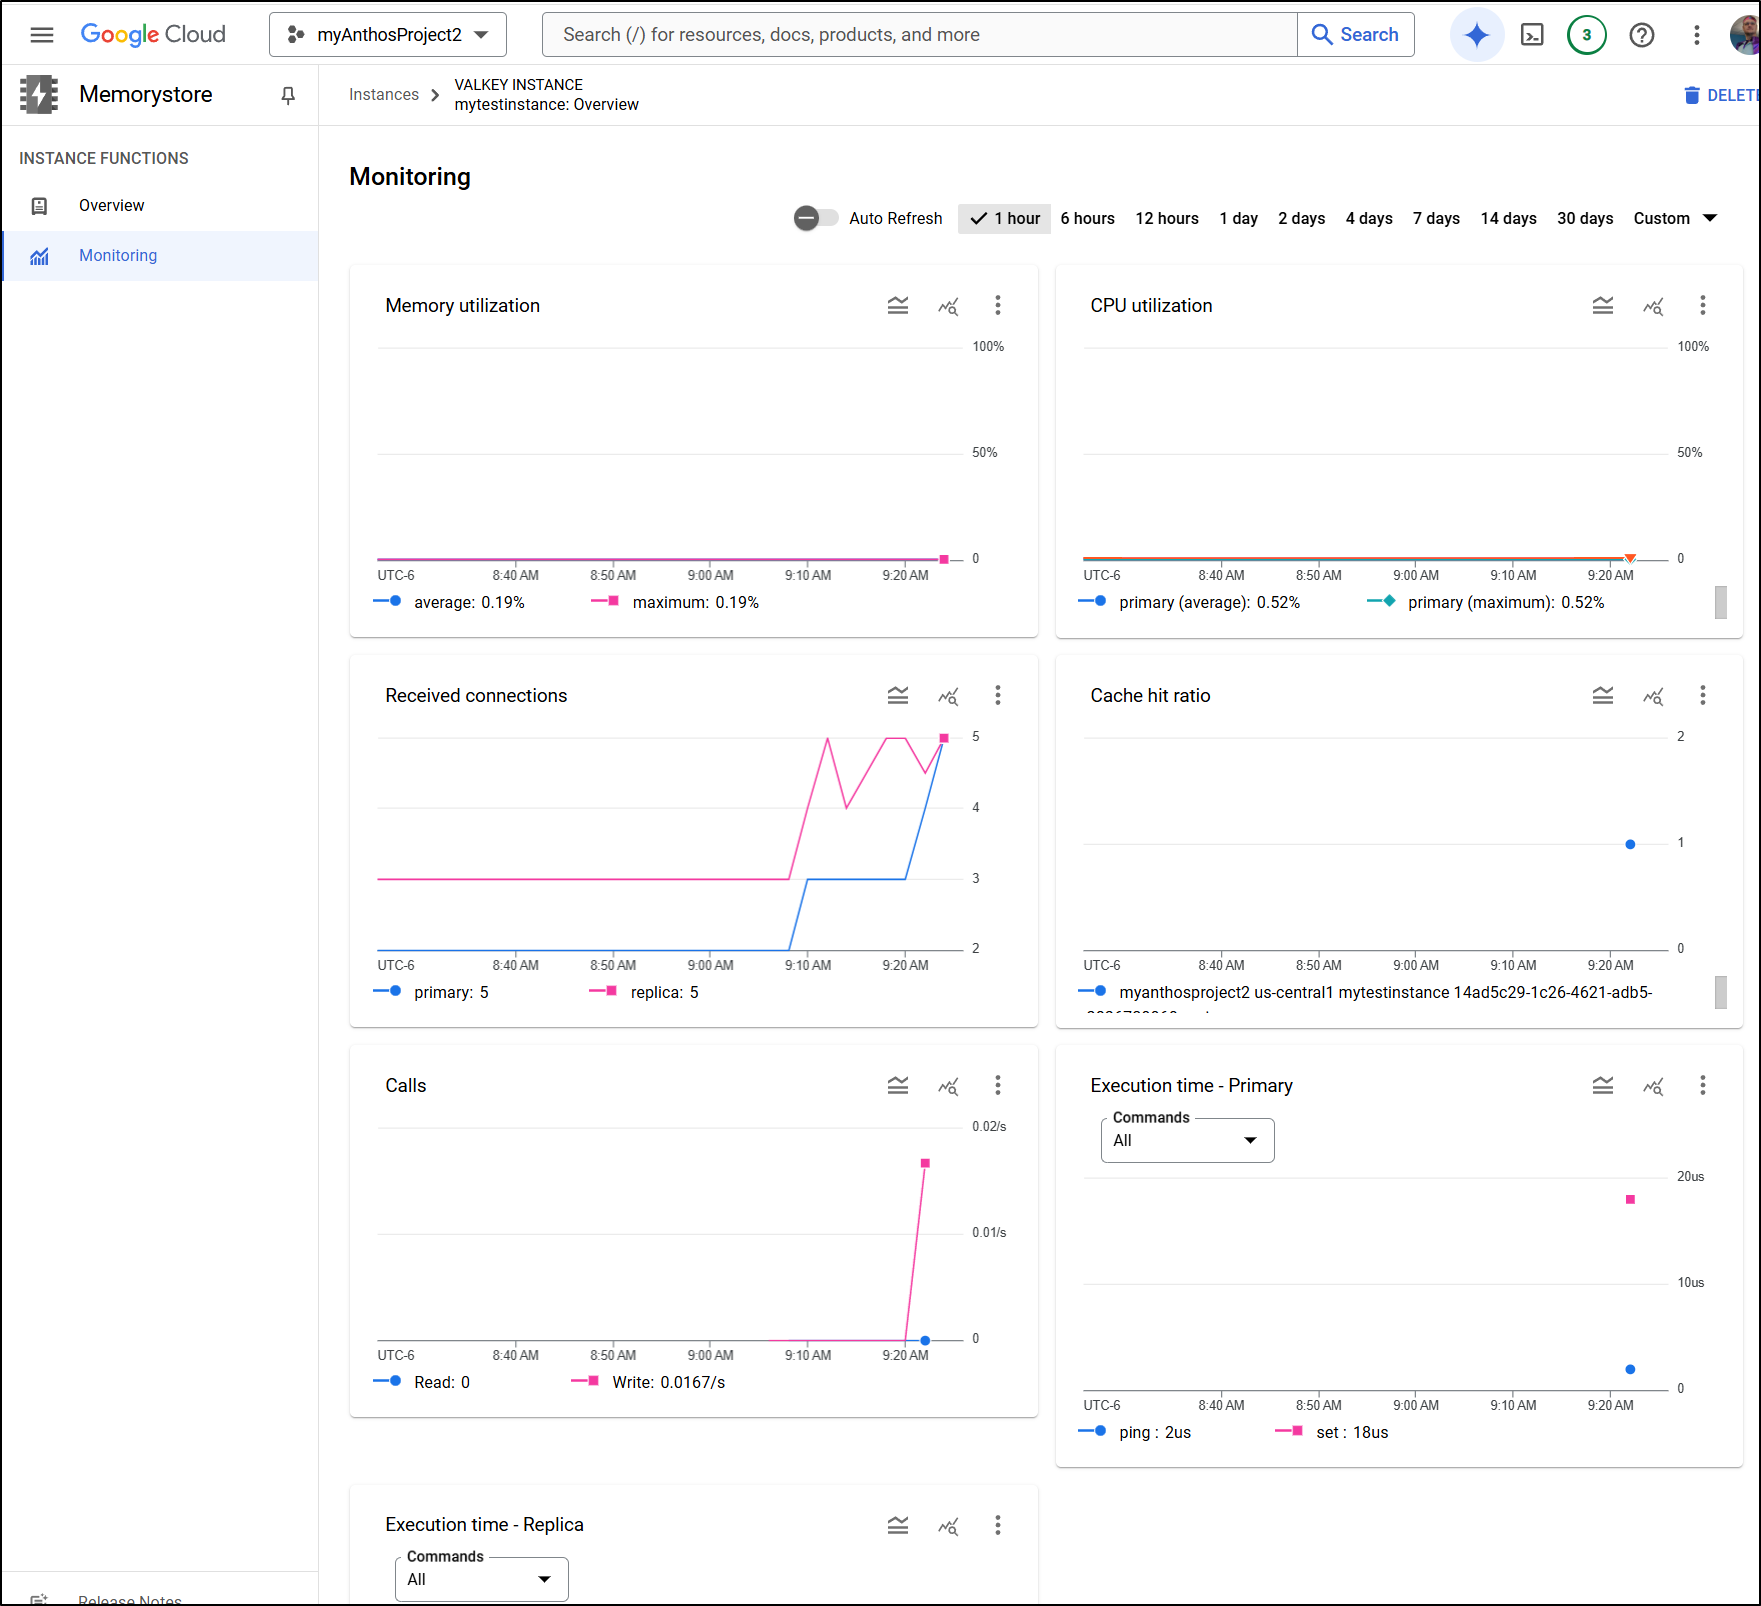Screen dimensions: 1761x1606
Task: Open Gemini AI assistant sparkle icon
Action: click(x=1476, y=35)
